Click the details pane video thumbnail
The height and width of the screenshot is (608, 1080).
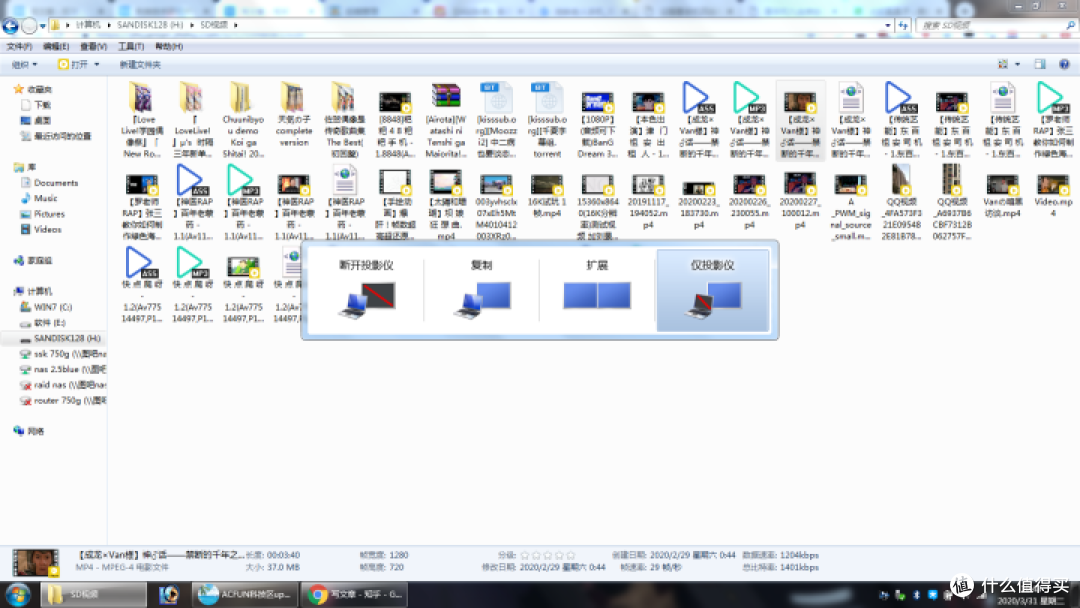[35, 562]
